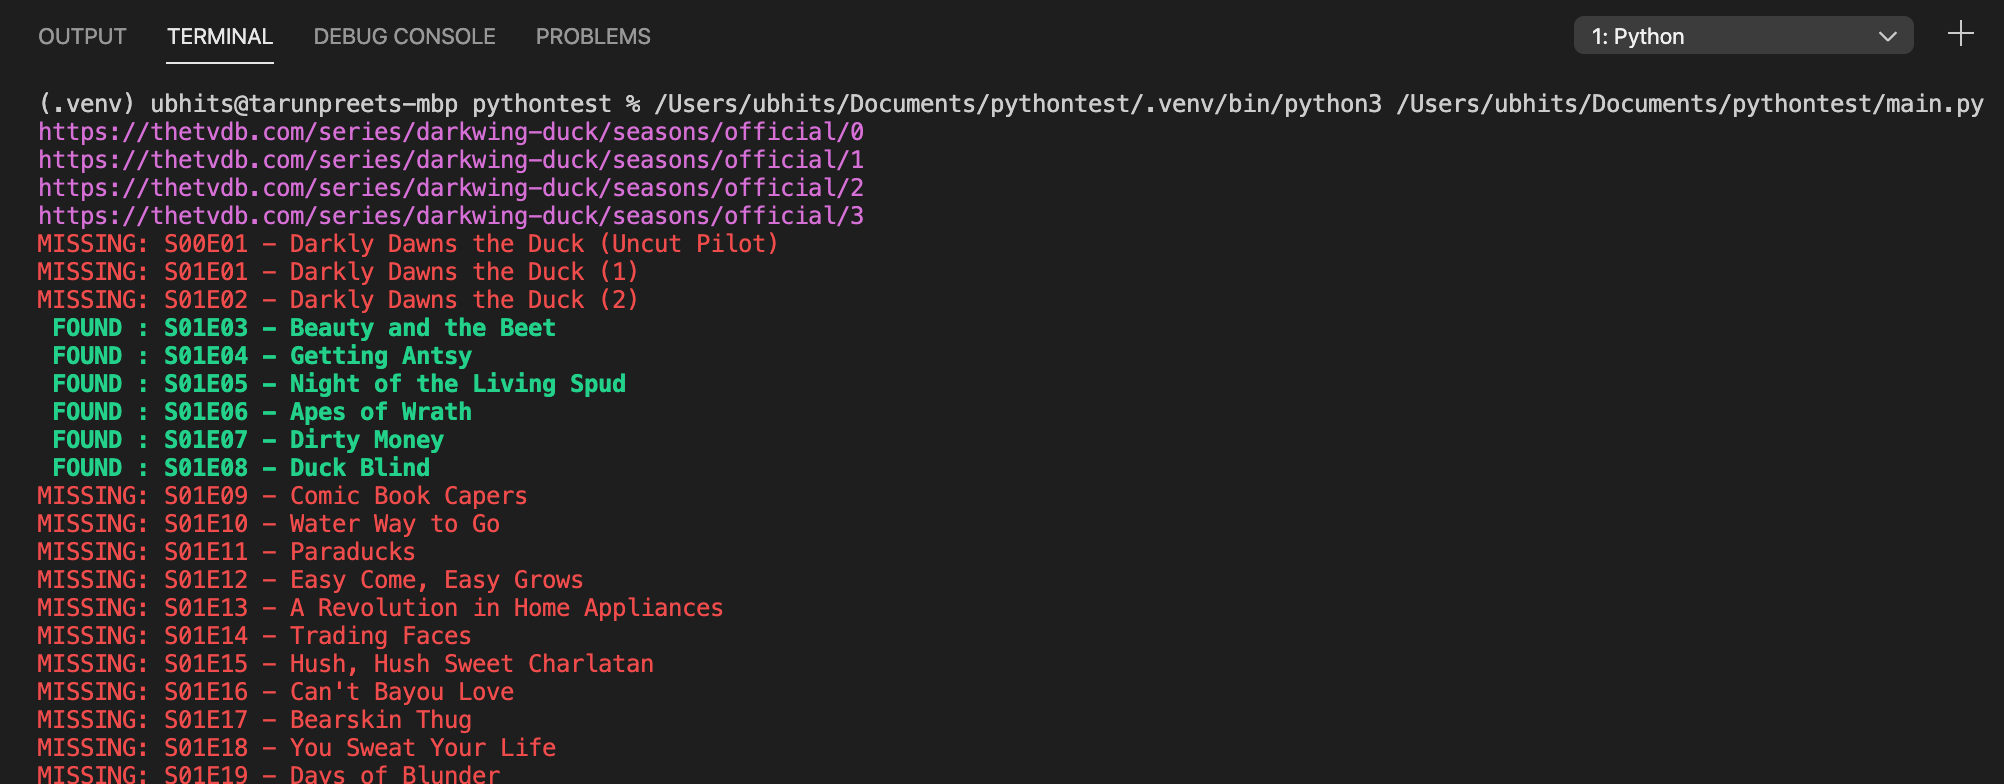
Task: Click the .venv/bin/python3 path in command line
Action: 1018,104
